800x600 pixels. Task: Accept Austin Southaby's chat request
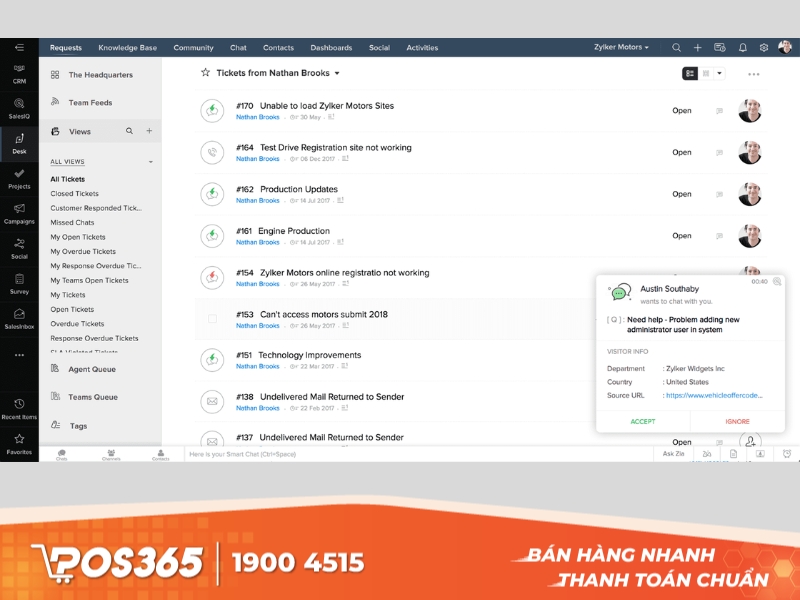tap(644, 421)
